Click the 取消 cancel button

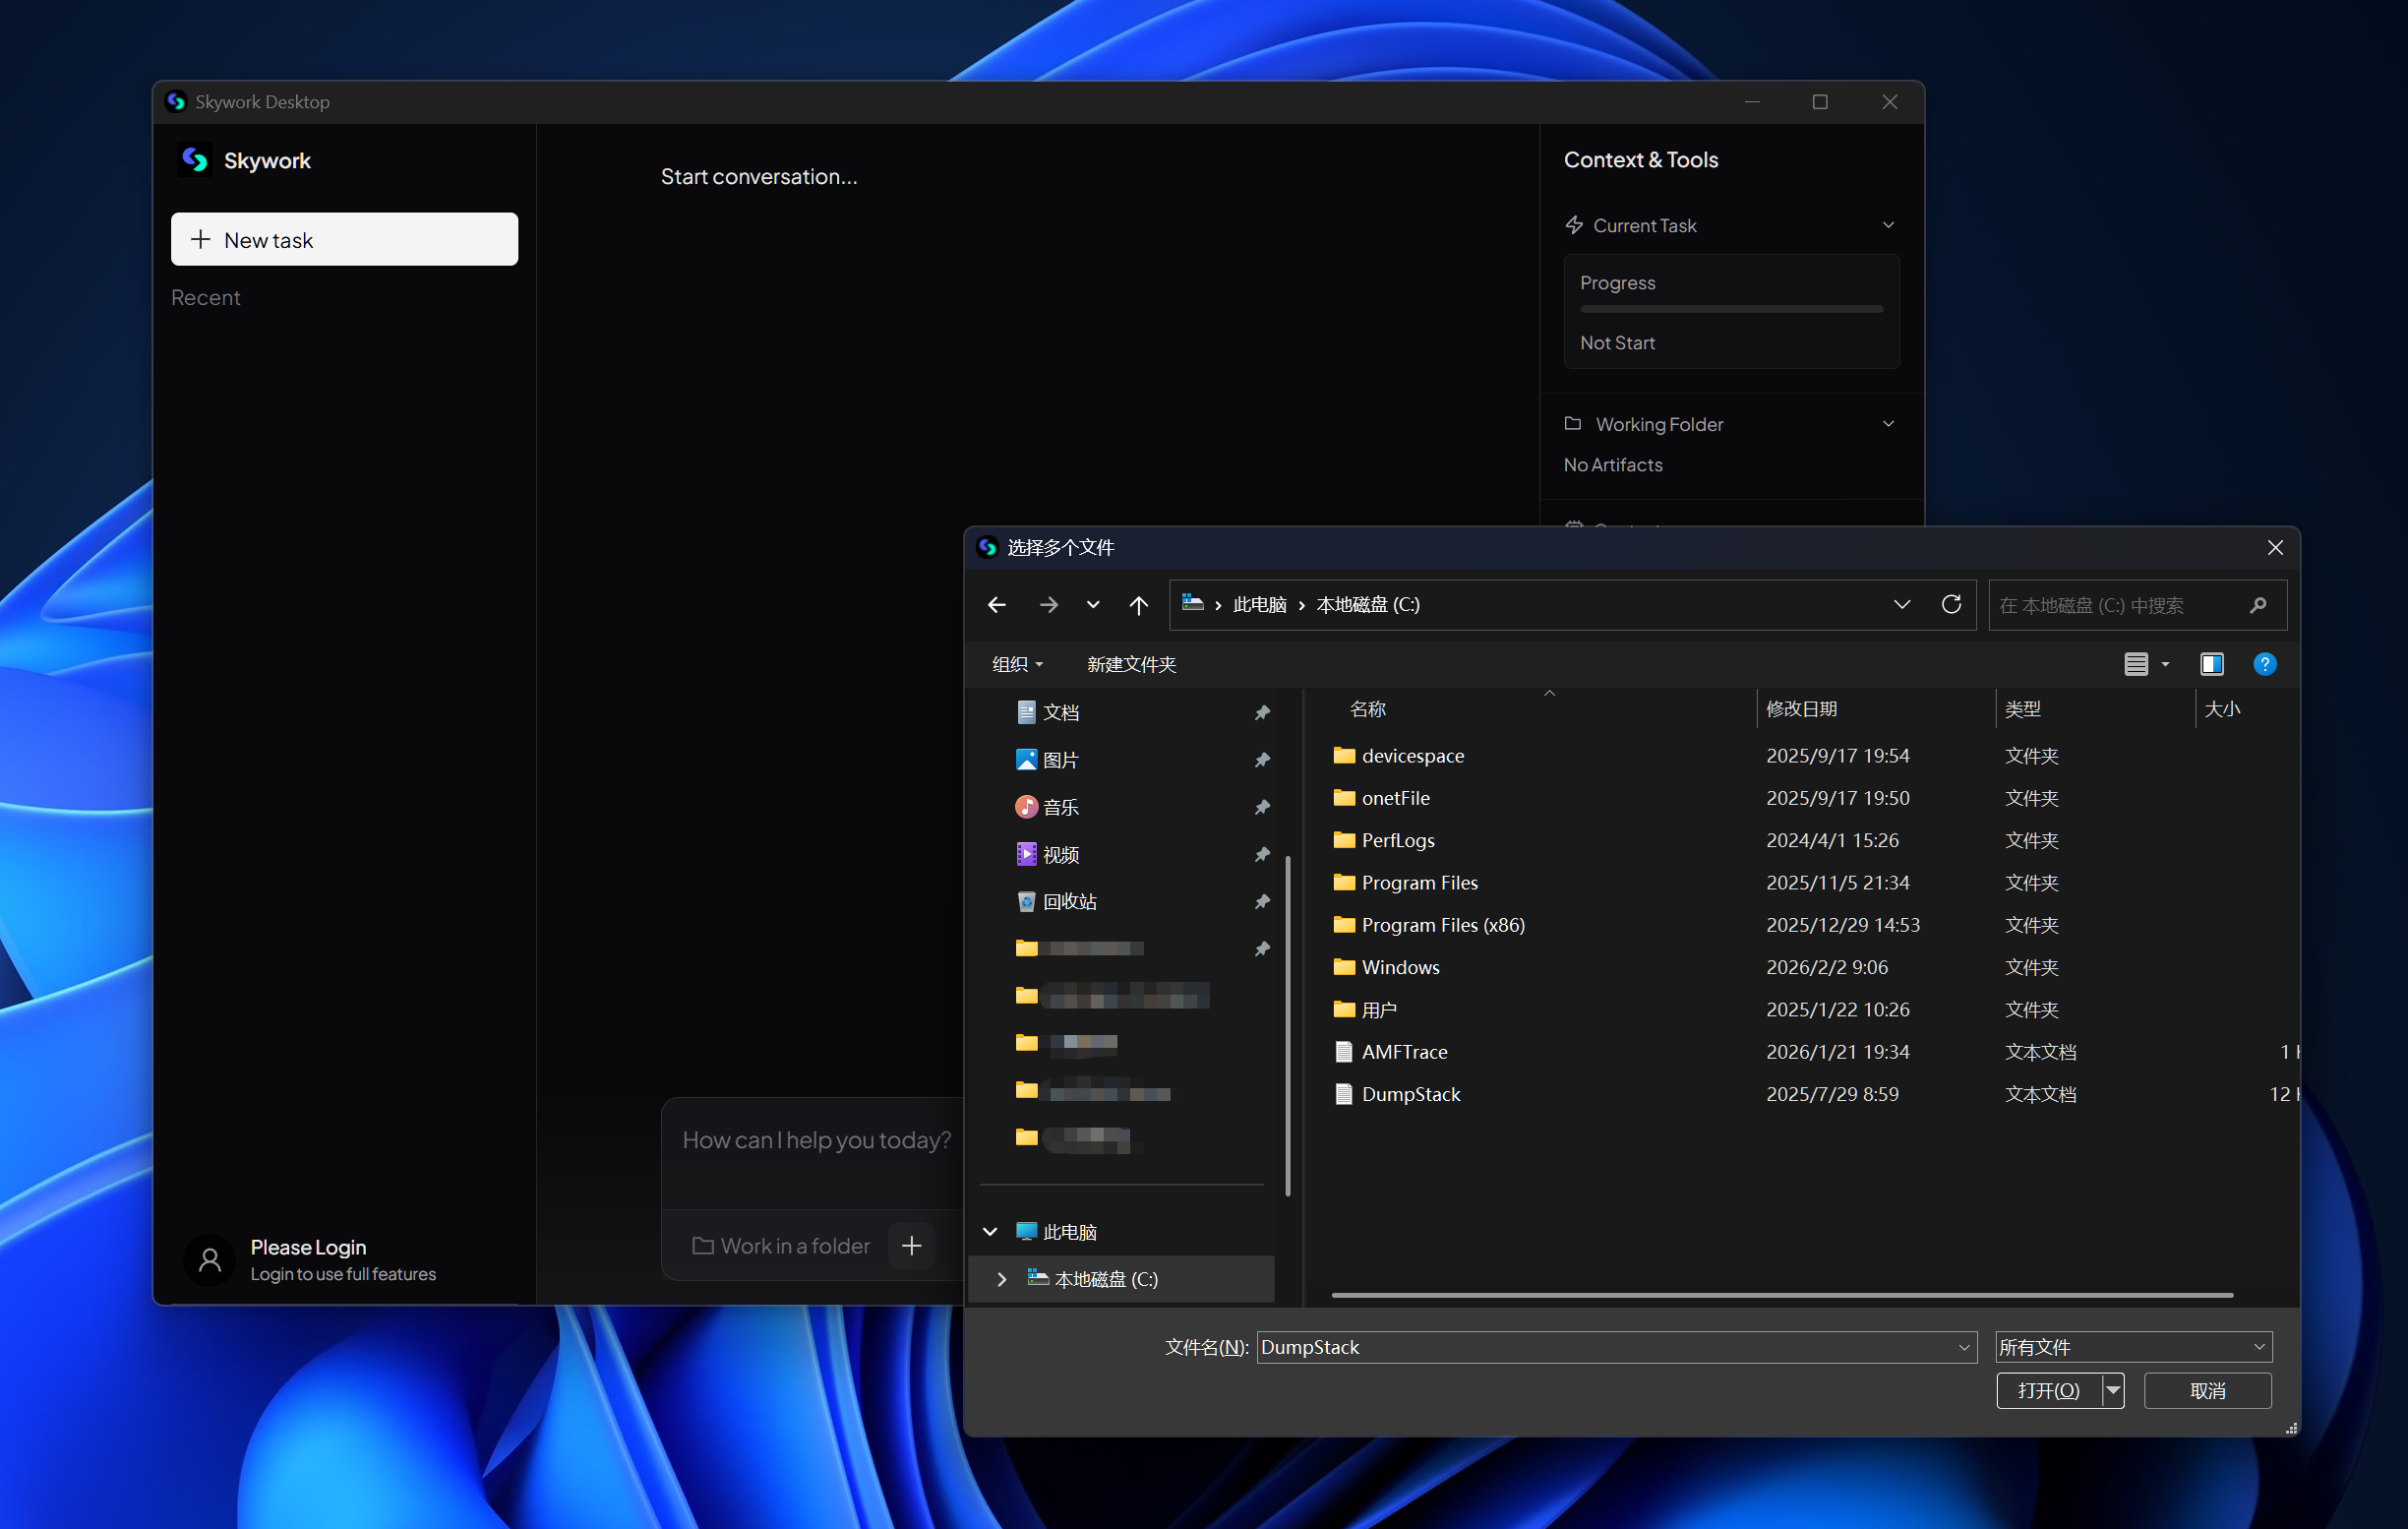pyautogui.click(x=2207, y=1390)
